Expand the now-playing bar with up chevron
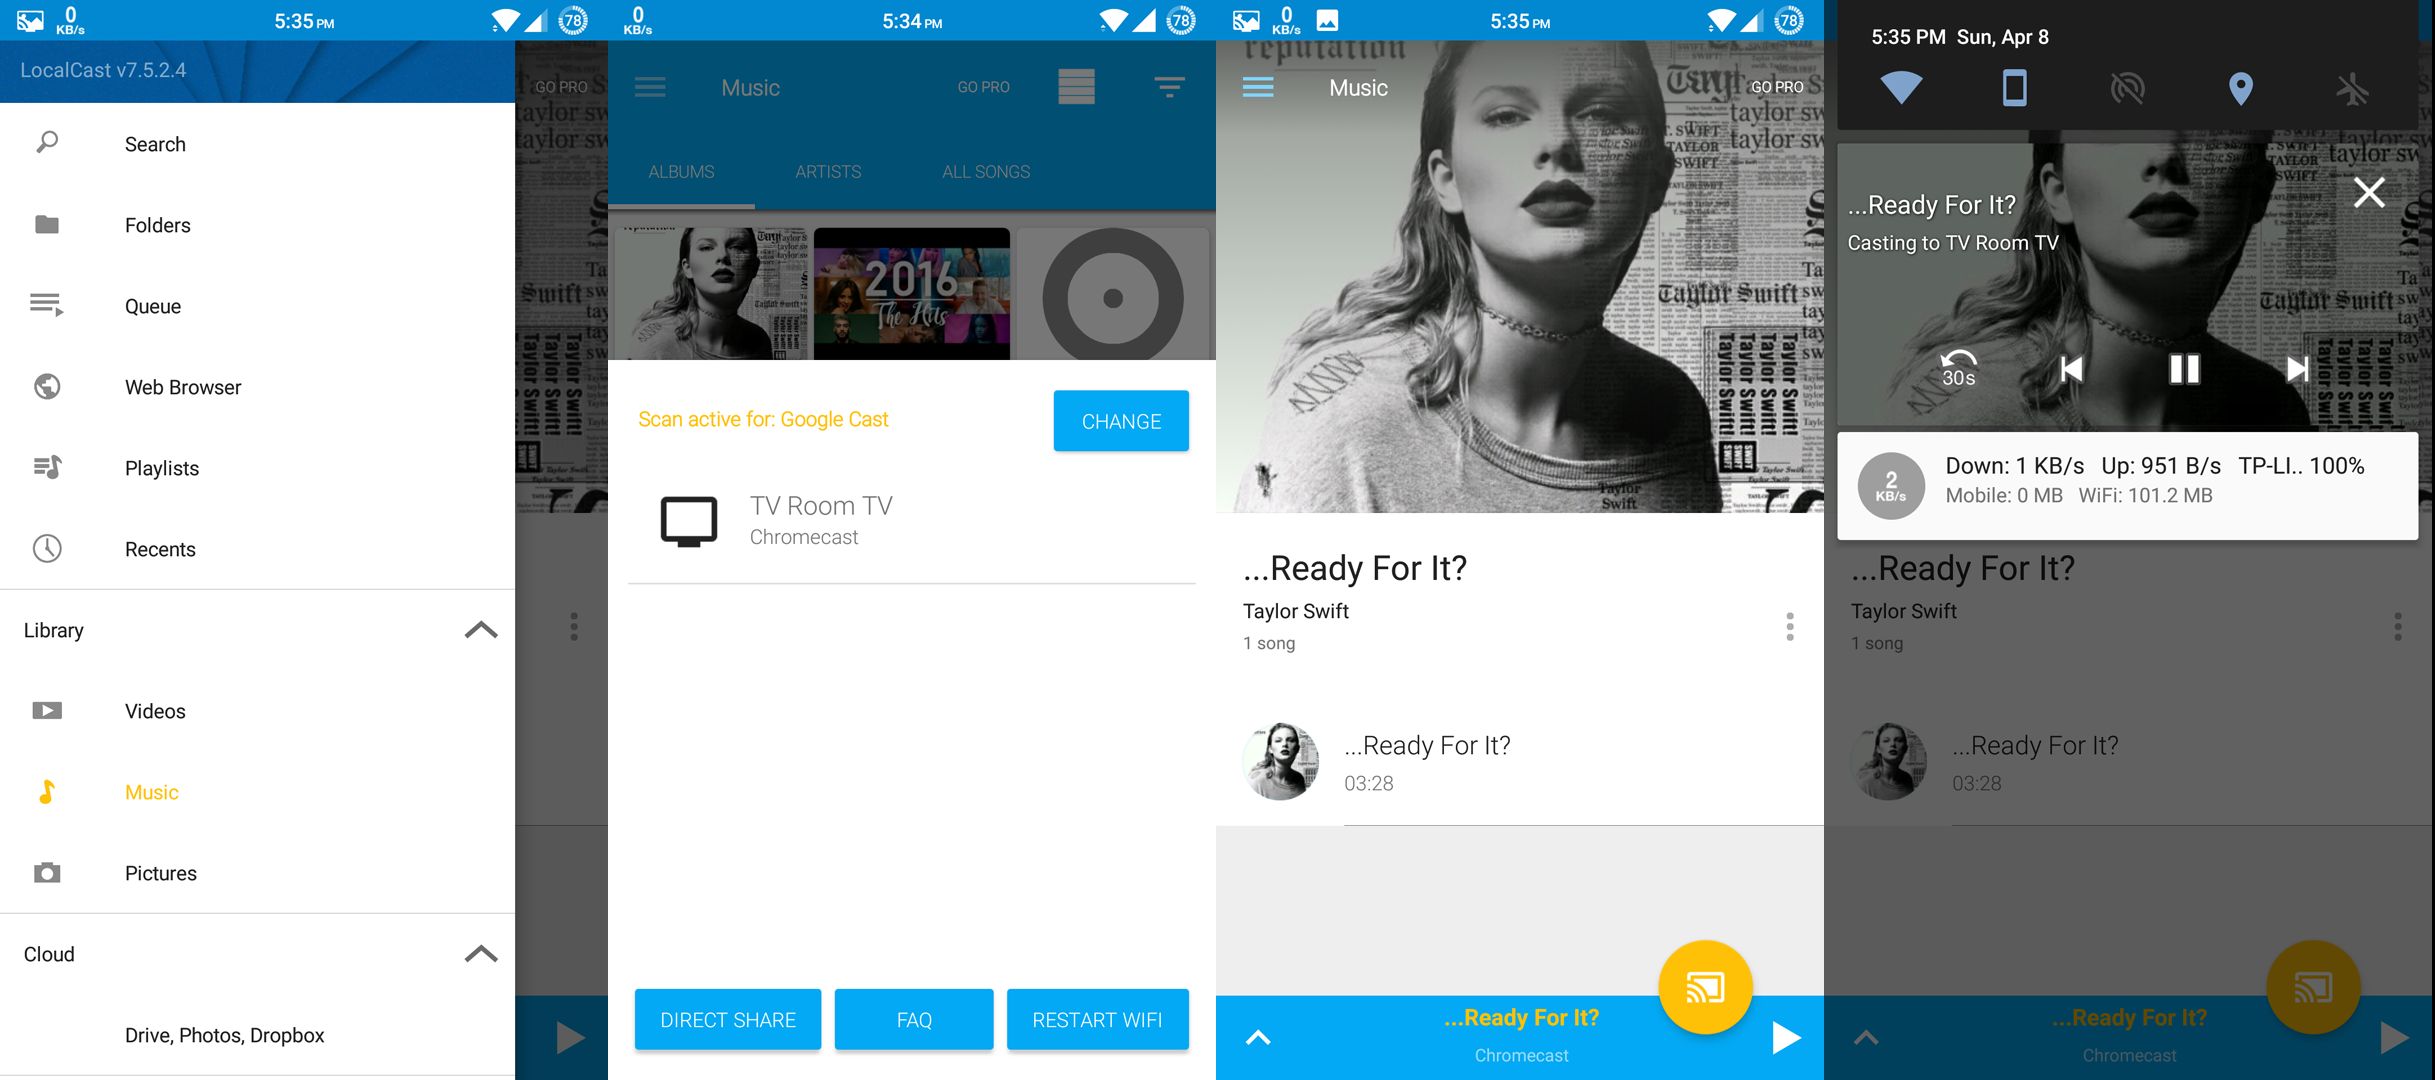This screenshot has height=1080, width=2435. 1258,1038
